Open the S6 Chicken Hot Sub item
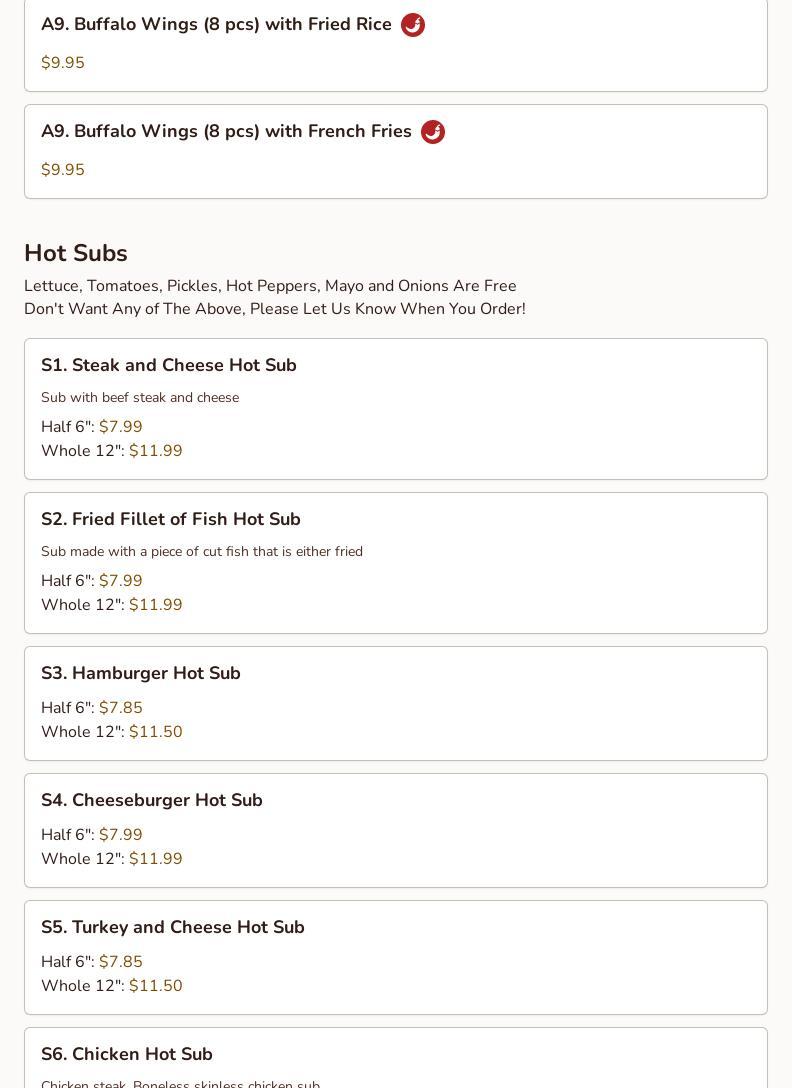The height and width of the screenshot is (1088, 792). tap(127, 1055)
